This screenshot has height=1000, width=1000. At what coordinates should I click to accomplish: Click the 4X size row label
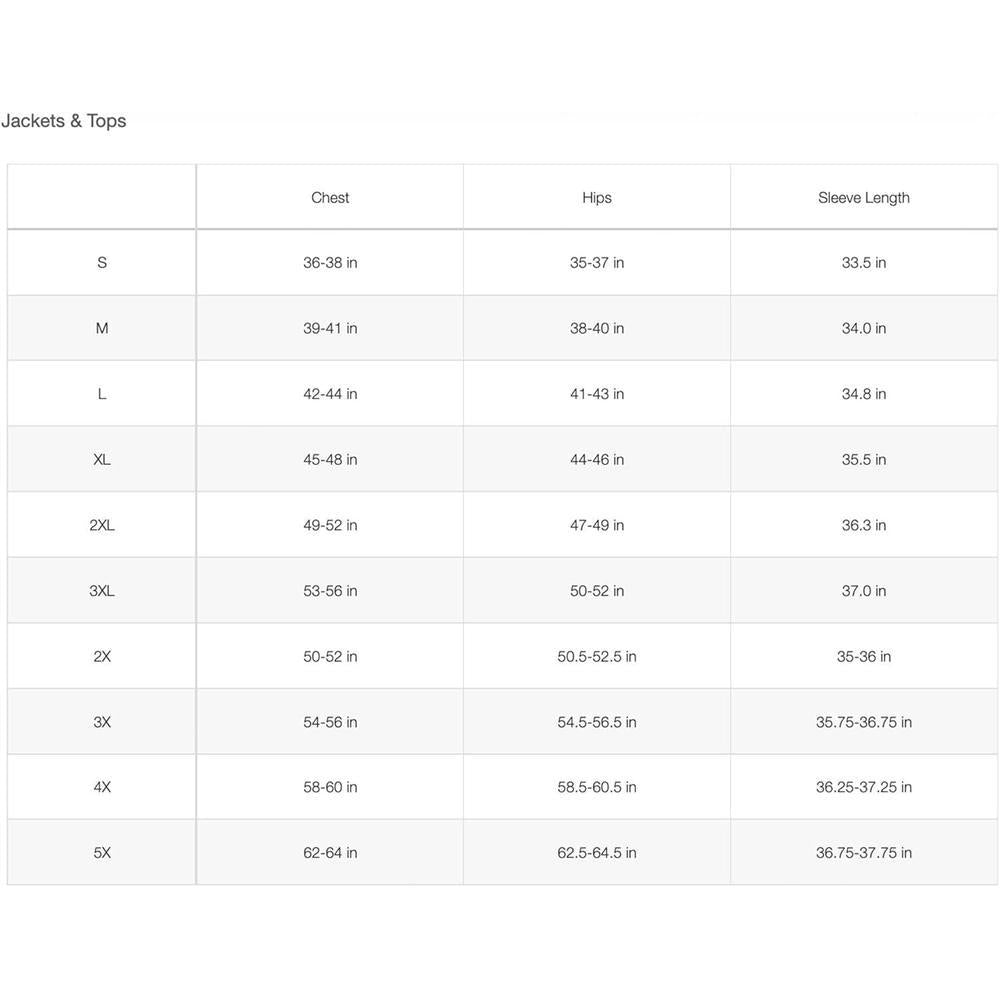click(x=102, y=787)
